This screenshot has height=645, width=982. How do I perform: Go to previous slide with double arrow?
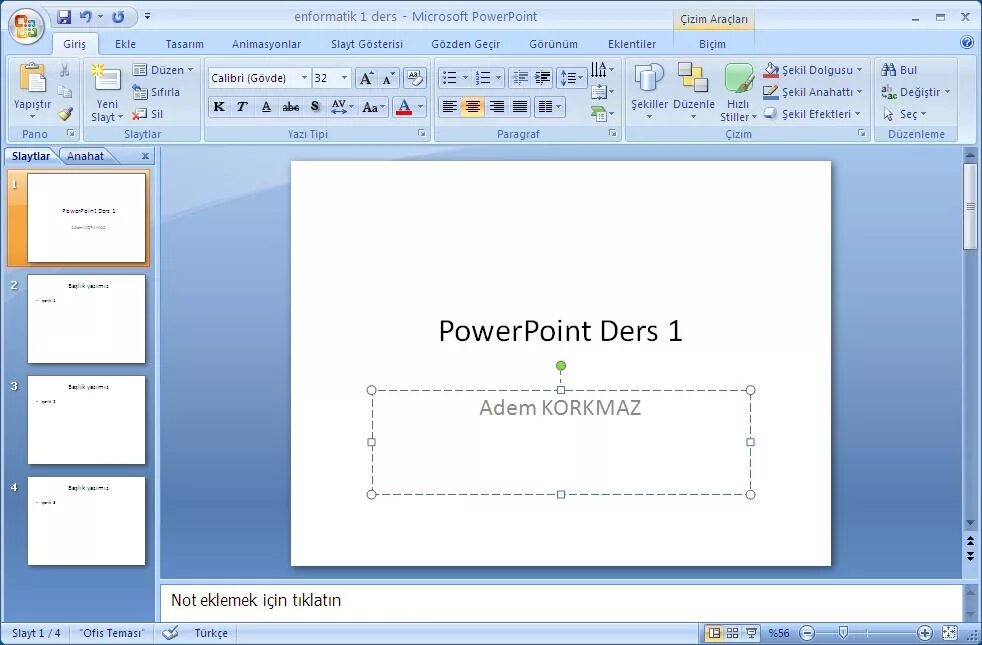coord(970,540)
